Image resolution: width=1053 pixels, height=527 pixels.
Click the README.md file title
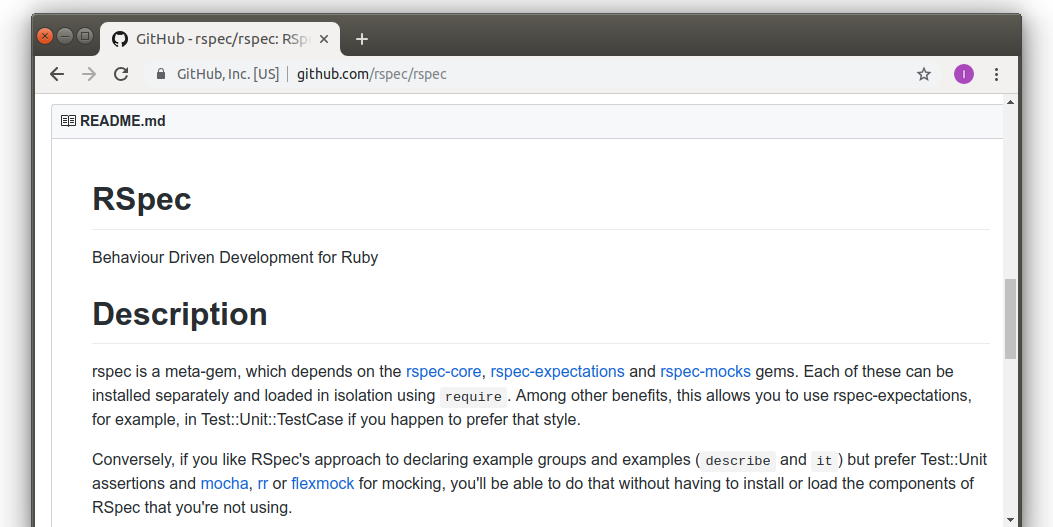click(122, 121)
